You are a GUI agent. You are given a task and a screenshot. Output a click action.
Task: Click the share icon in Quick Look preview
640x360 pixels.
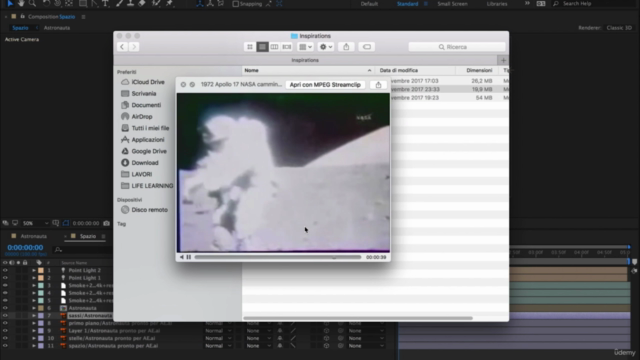(378, 84)
